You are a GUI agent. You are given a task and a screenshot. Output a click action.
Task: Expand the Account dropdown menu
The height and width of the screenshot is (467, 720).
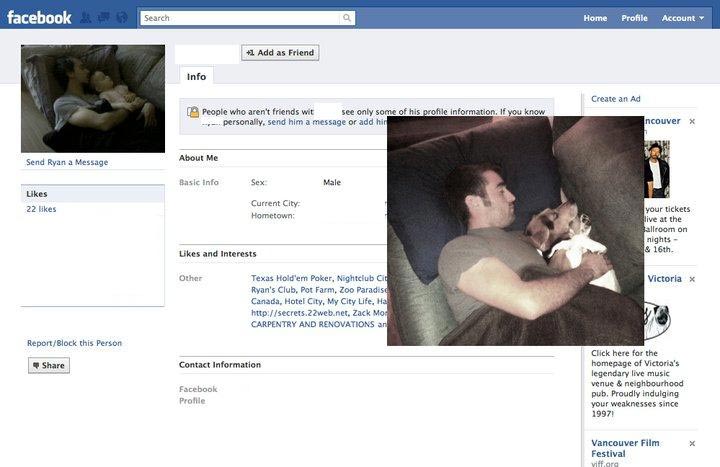point(683,18)
